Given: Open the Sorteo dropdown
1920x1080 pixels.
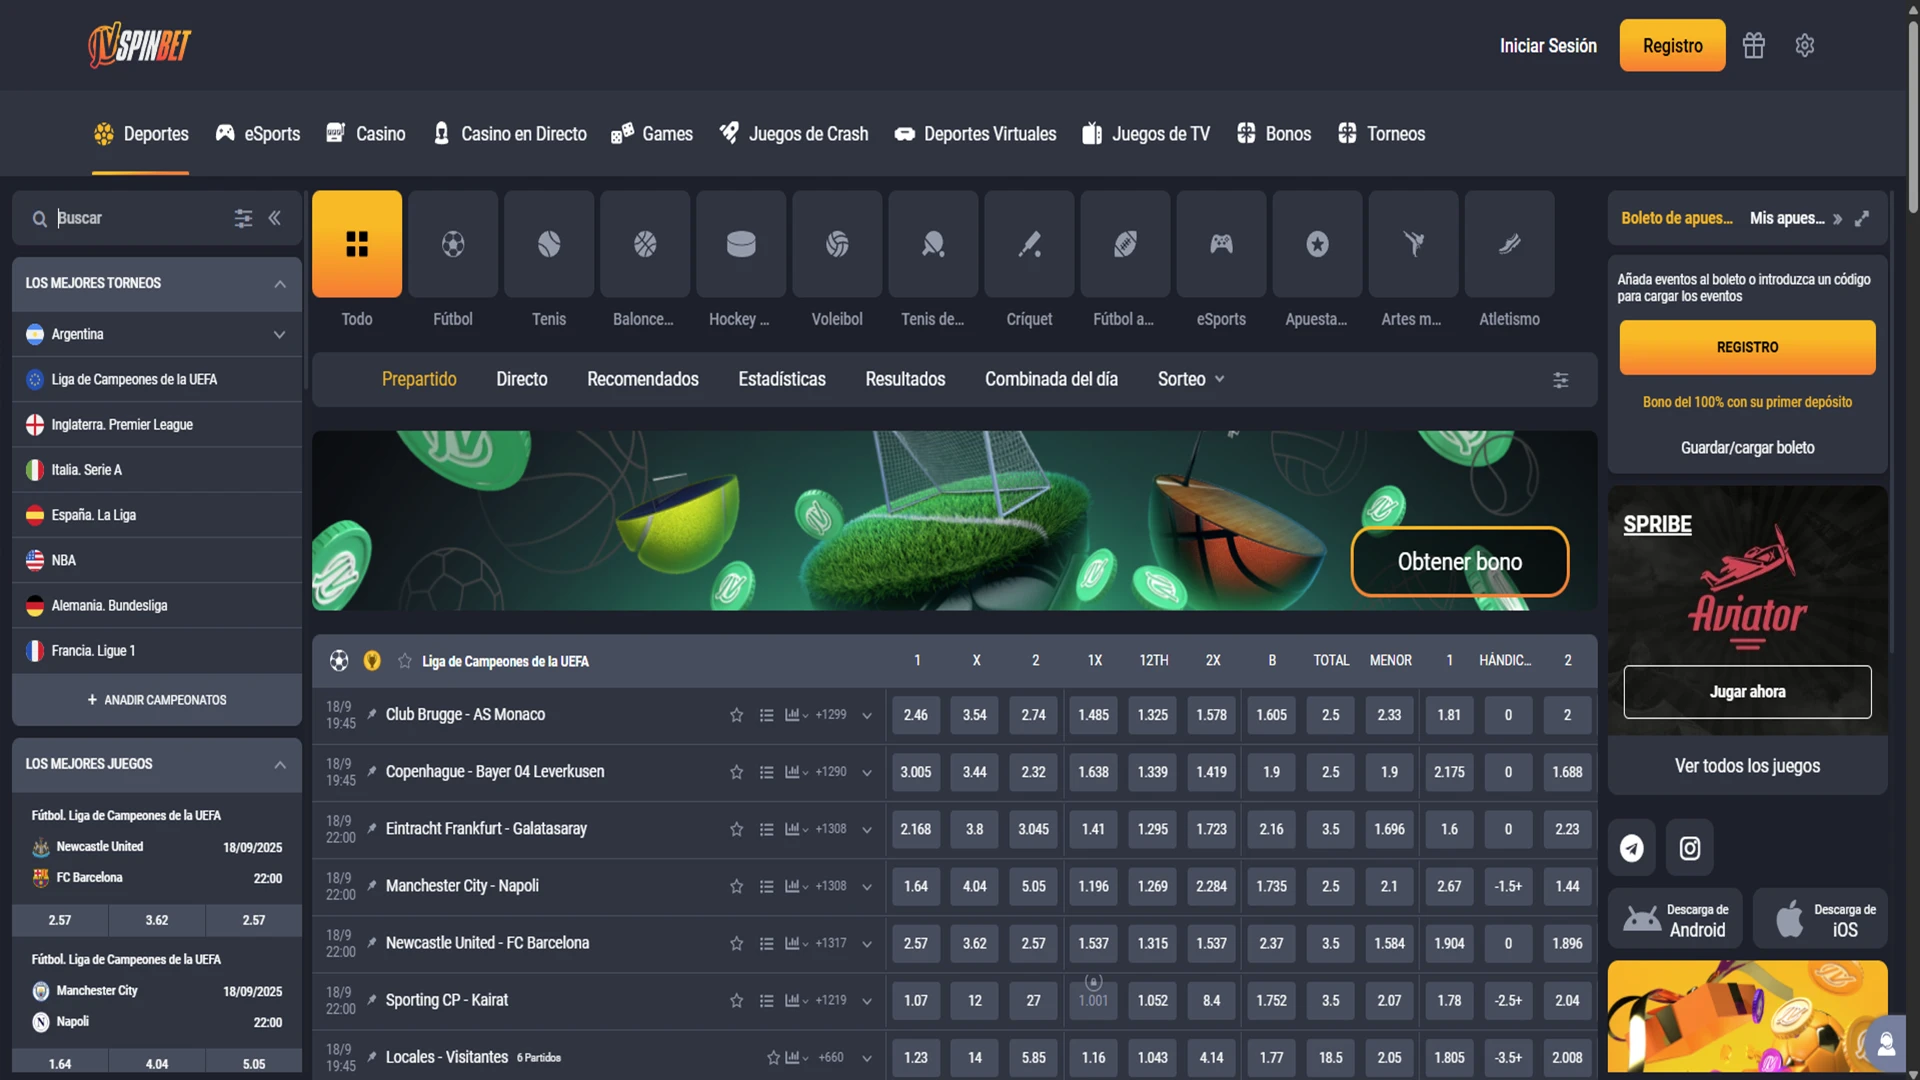Looking at the screenshot, I should [x=1191, y=379].
